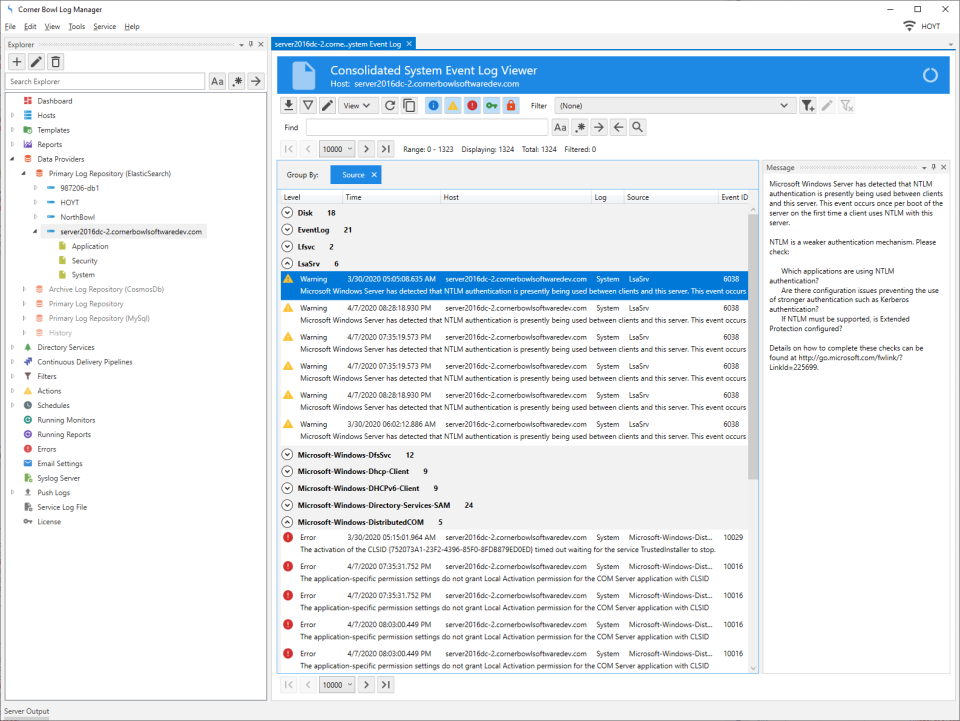Collapse the Data Providers tree node
960x721 pixels.
click(x=12, y=159)
